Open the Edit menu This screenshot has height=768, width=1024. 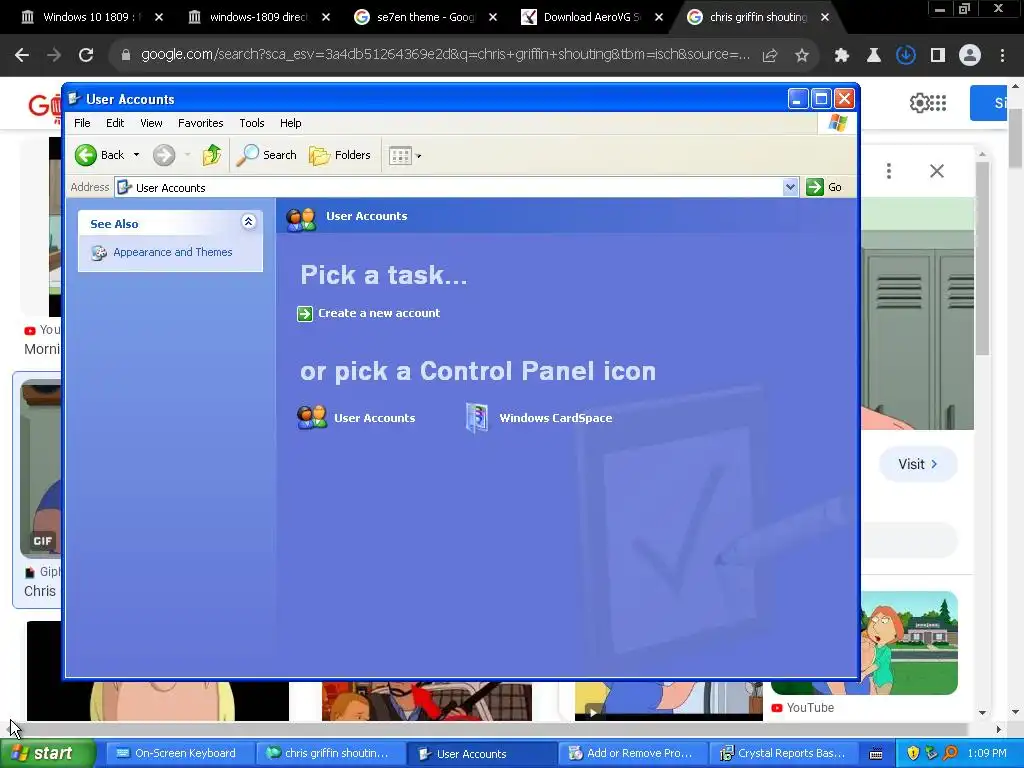pos(115,123)
